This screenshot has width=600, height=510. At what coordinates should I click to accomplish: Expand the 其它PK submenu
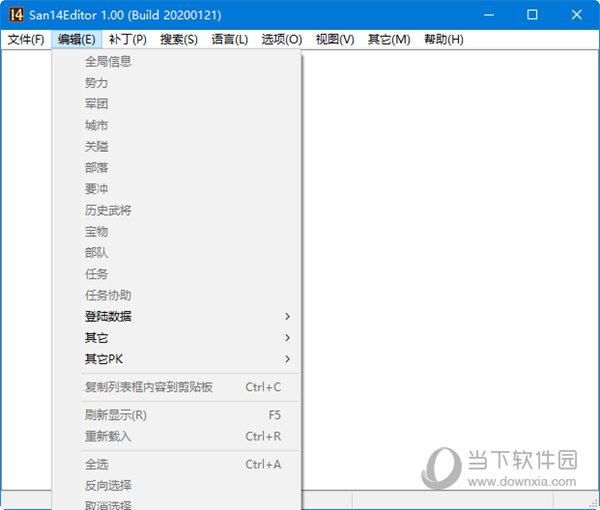[x=176, y=359]
